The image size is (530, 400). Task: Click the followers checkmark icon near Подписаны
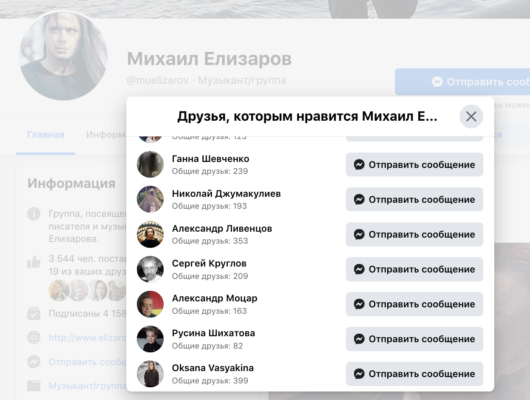[x=34, y=313]
